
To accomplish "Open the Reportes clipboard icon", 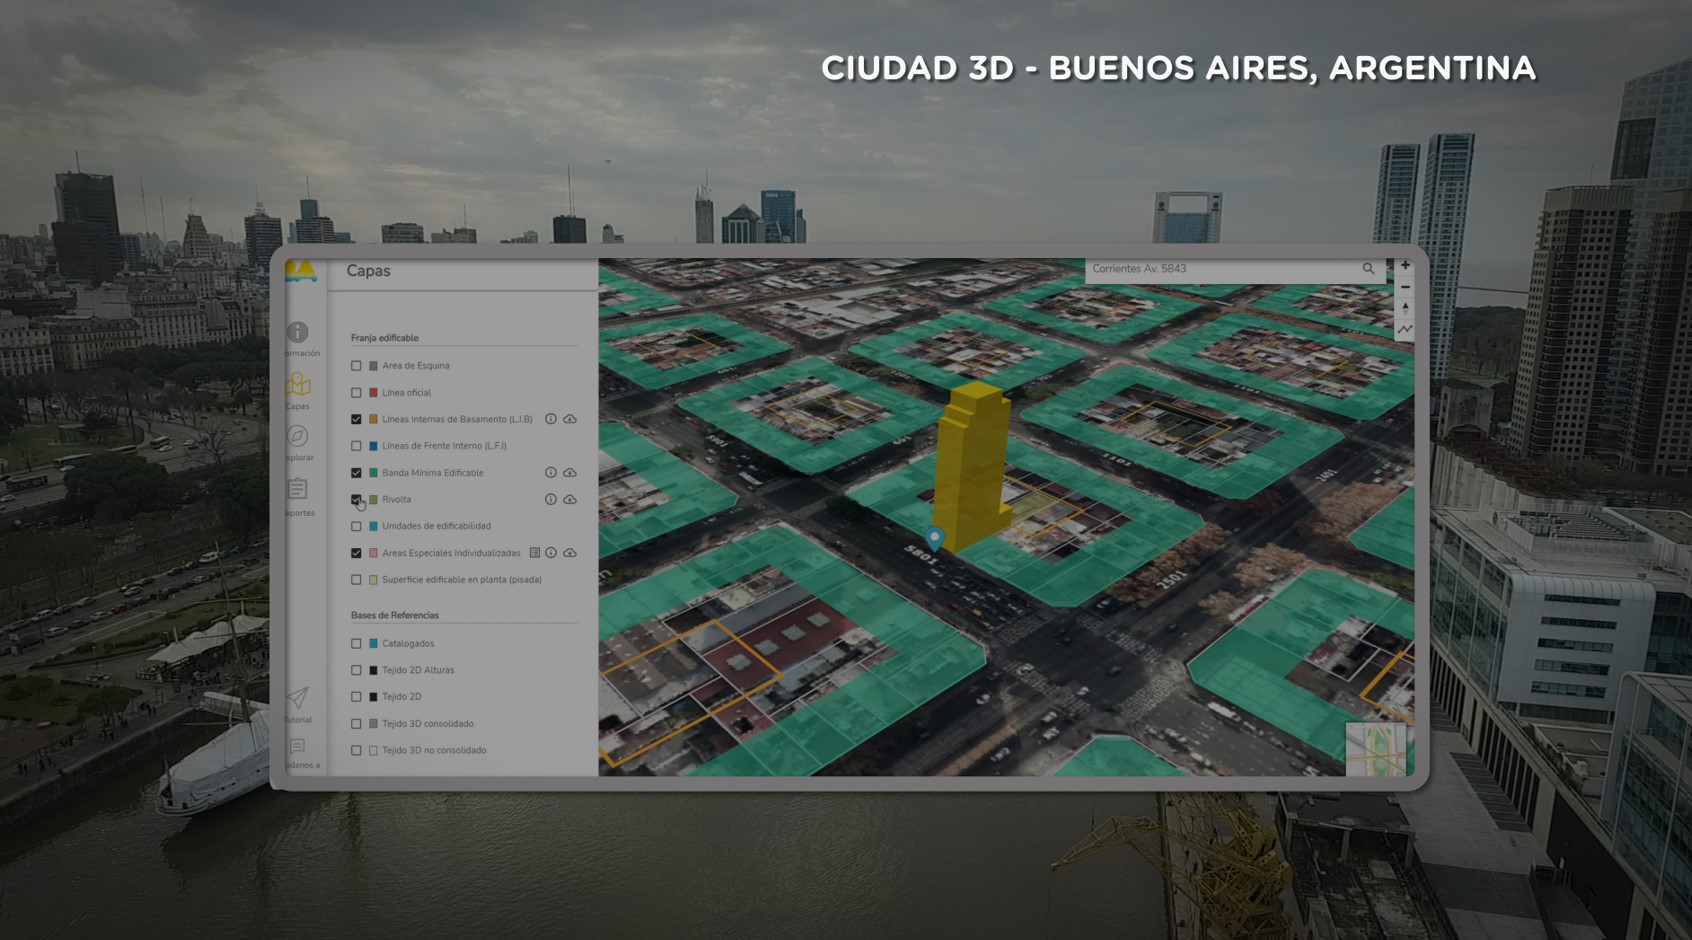I will click(298, 489).
